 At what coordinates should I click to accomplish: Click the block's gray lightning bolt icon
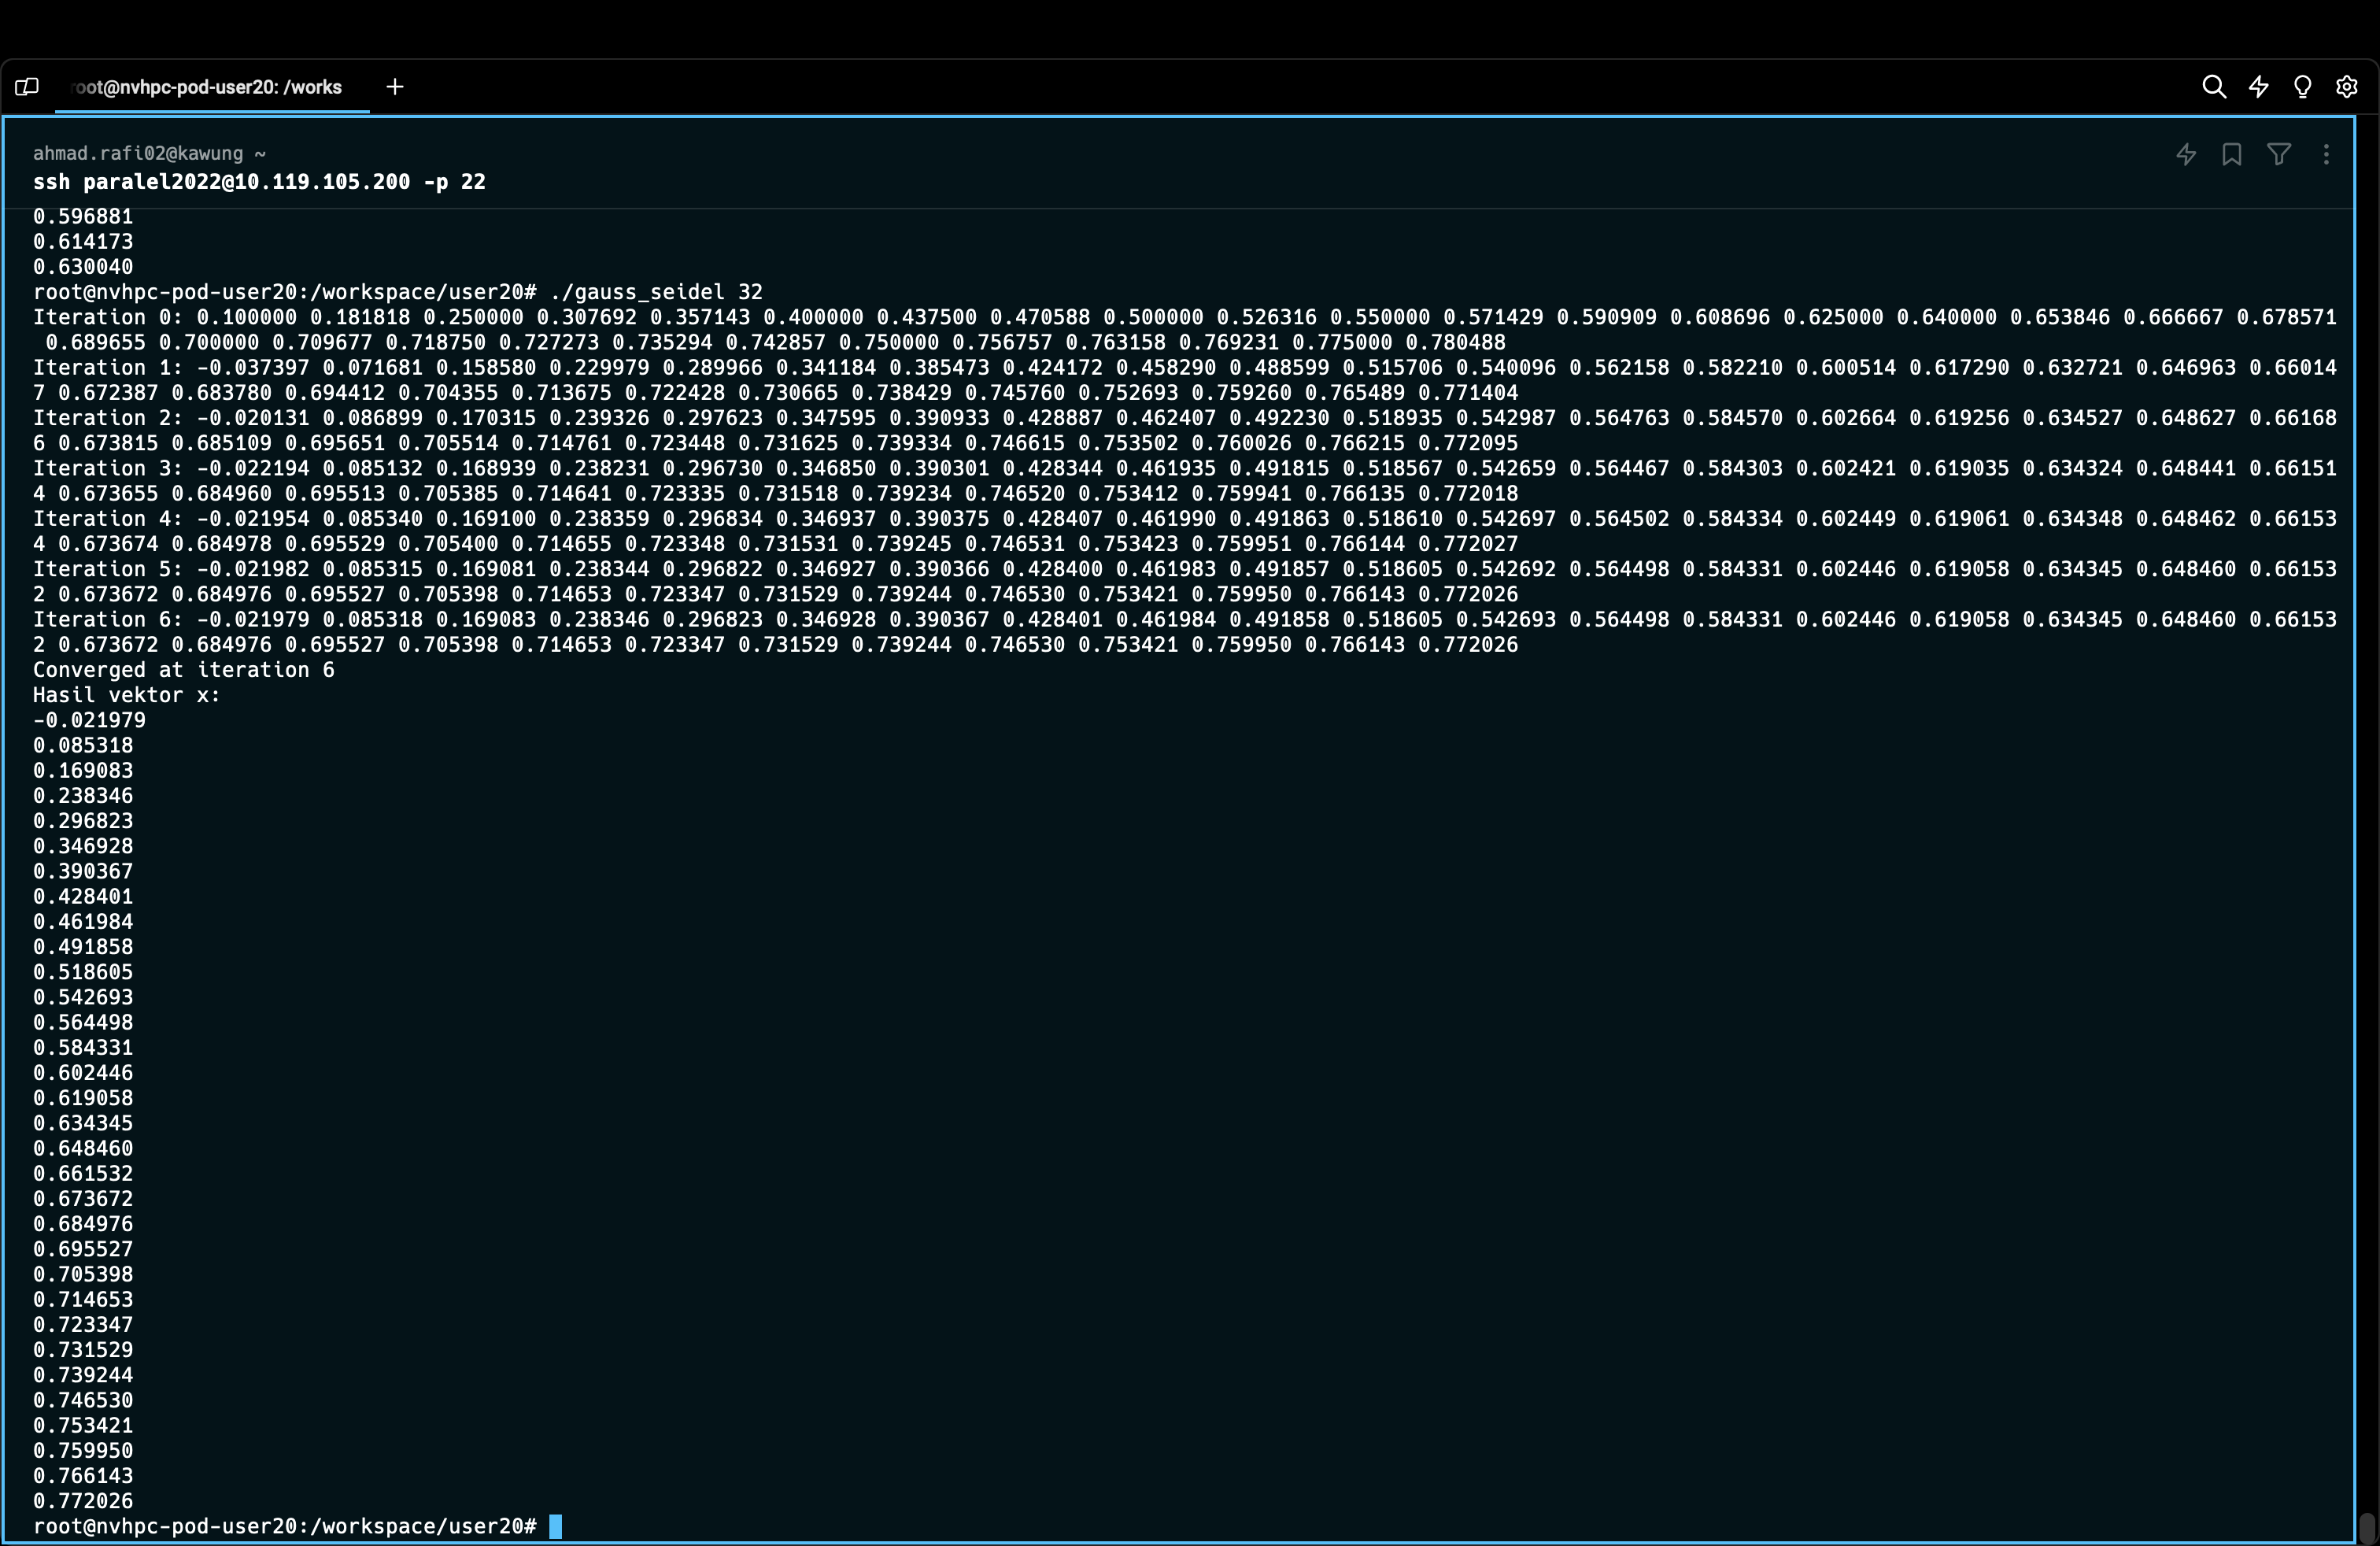2186,154
